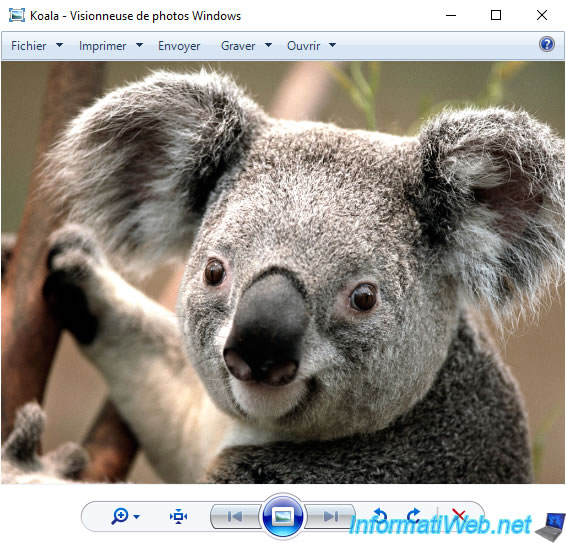The width and height of the screenshot is (566, 543).
Task: Open the help question mark icon
Action: point(547,44)
